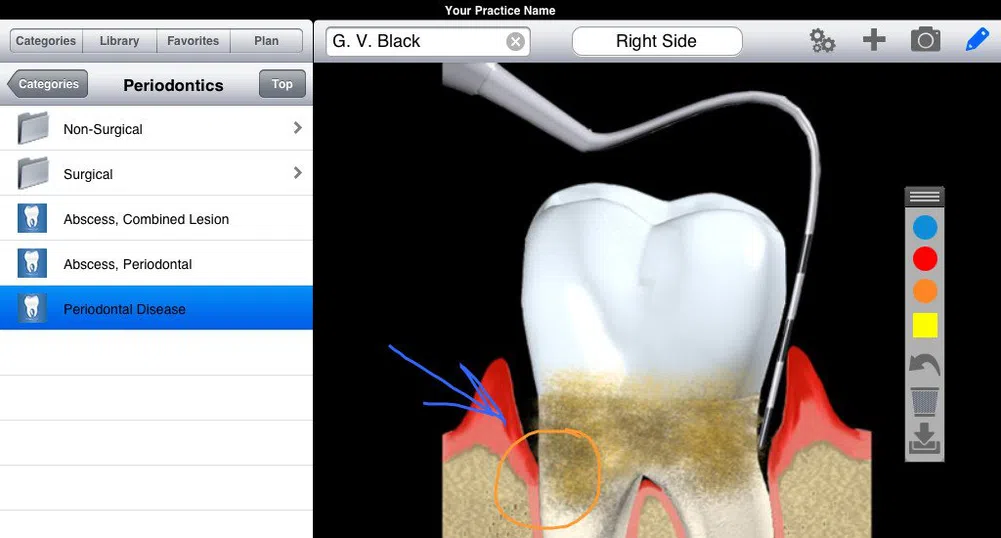
Task: Select the Right Side view button
Action: [656, 41]
